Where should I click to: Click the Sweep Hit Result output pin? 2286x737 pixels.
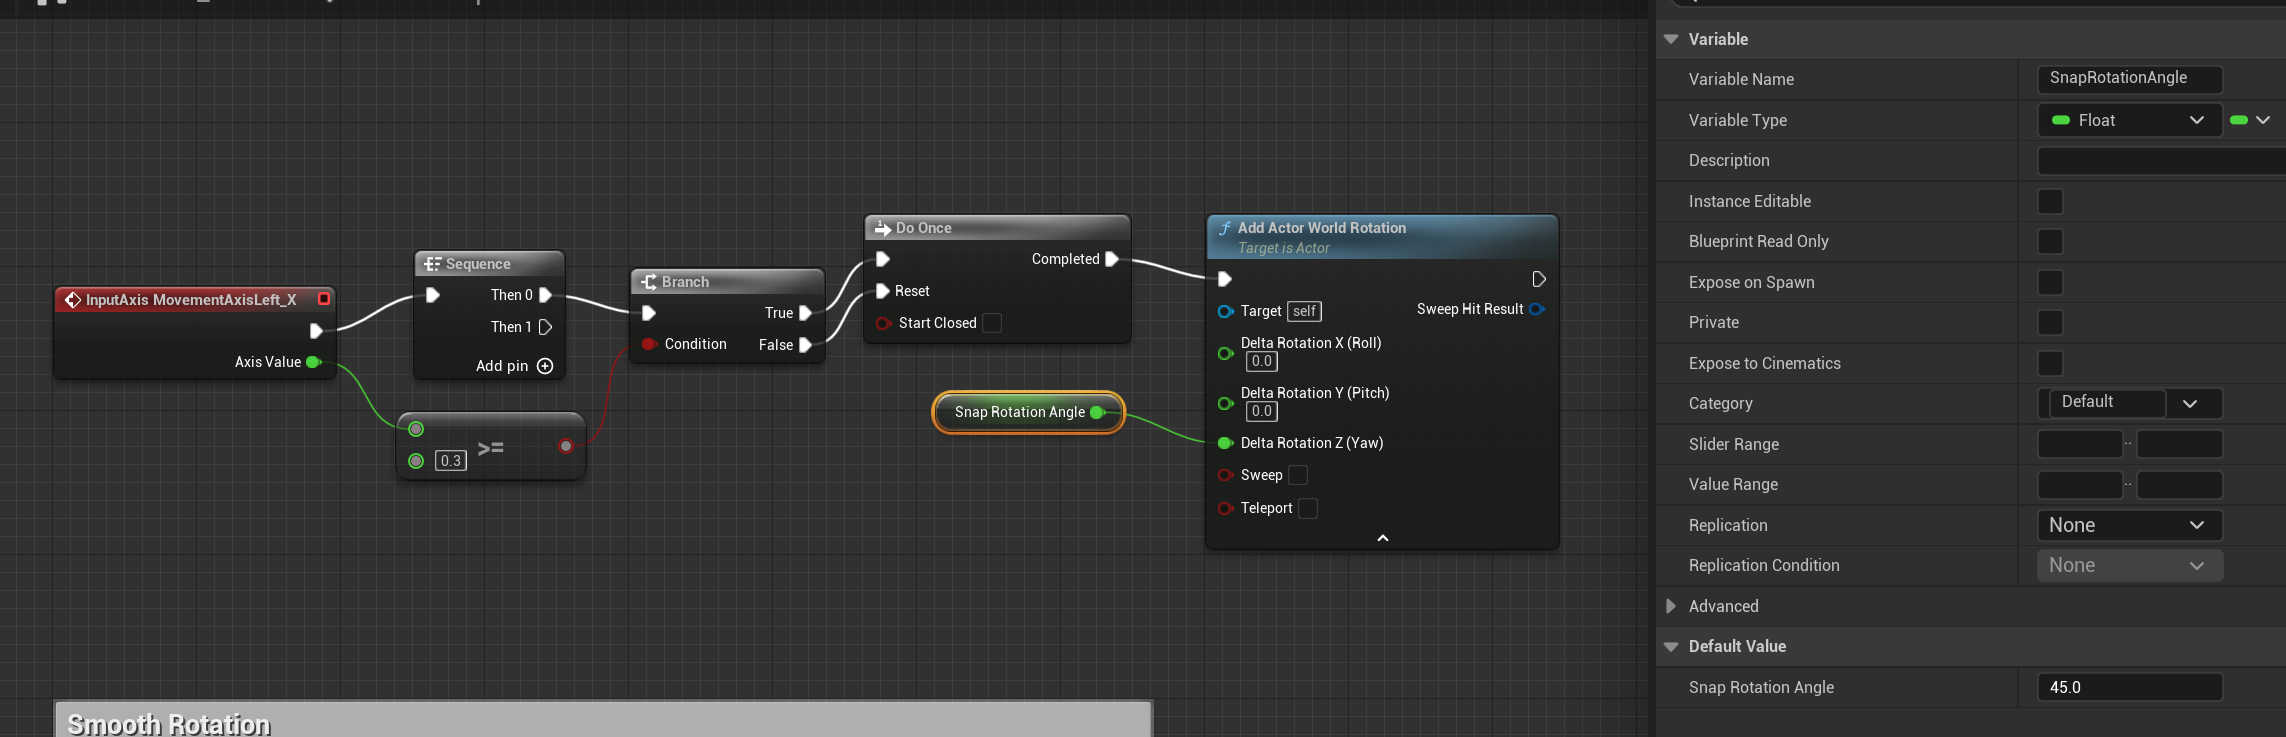pyautogui.click(x=1537, y=309)
